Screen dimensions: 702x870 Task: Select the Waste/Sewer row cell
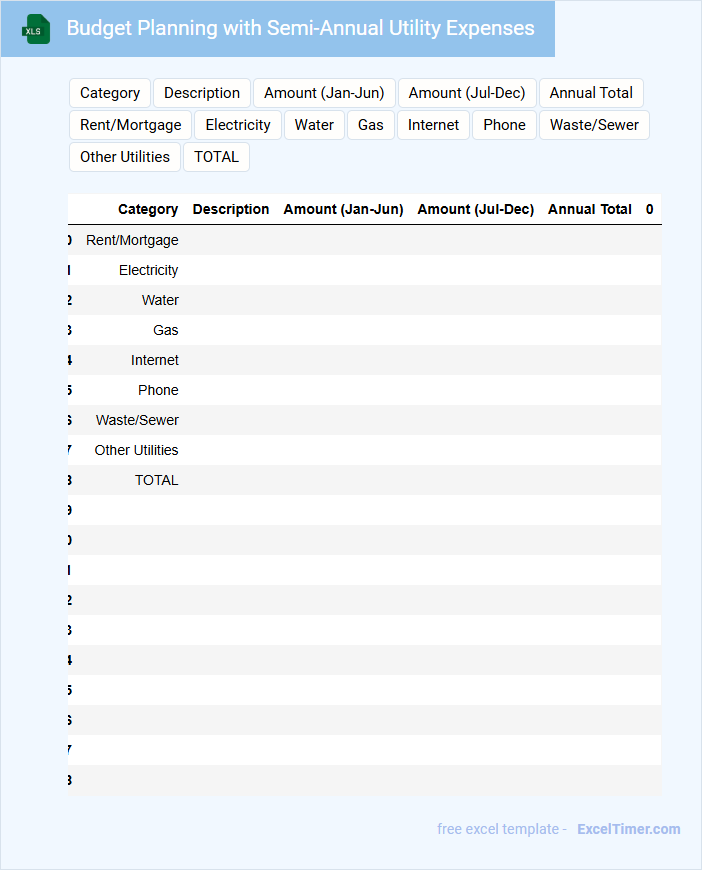coord(137,420)
